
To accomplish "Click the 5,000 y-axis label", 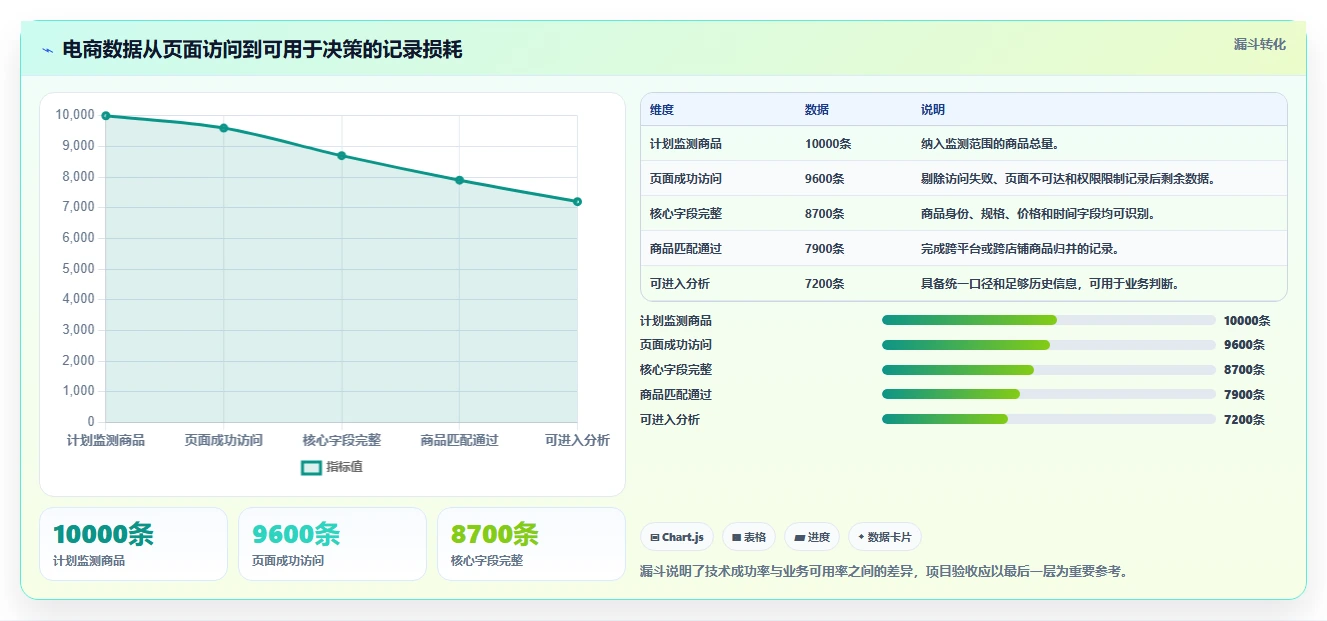I will tap(78, 268).
